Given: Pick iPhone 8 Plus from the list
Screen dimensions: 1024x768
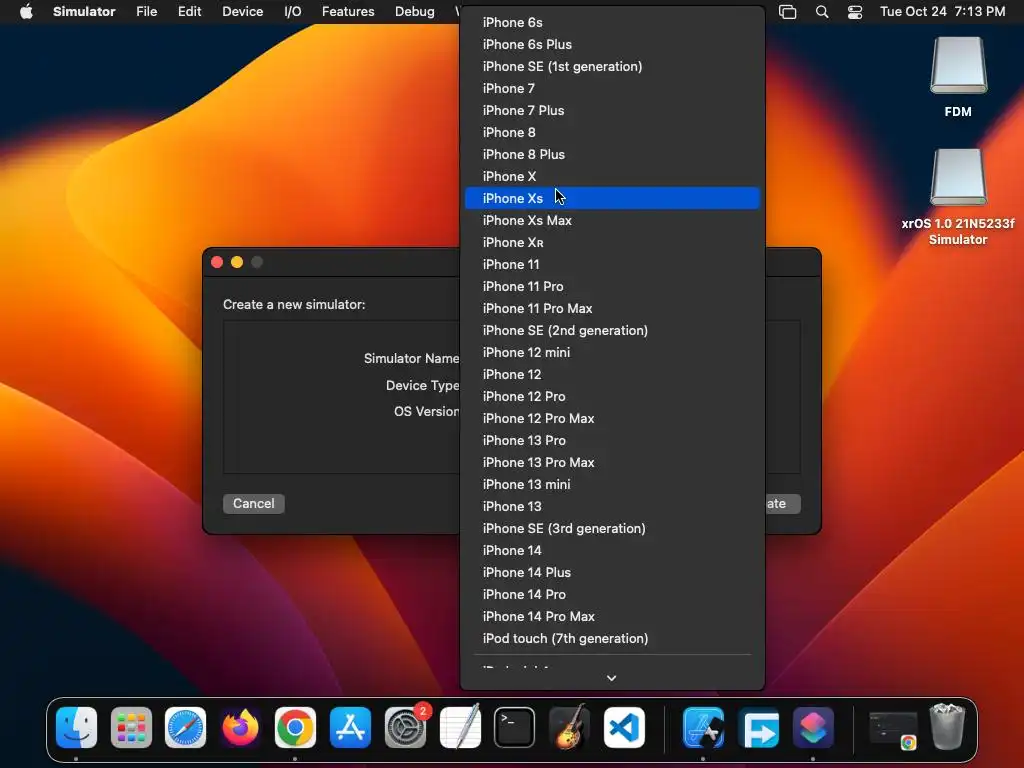Looking at the screenshot, I should click(612, 155).
